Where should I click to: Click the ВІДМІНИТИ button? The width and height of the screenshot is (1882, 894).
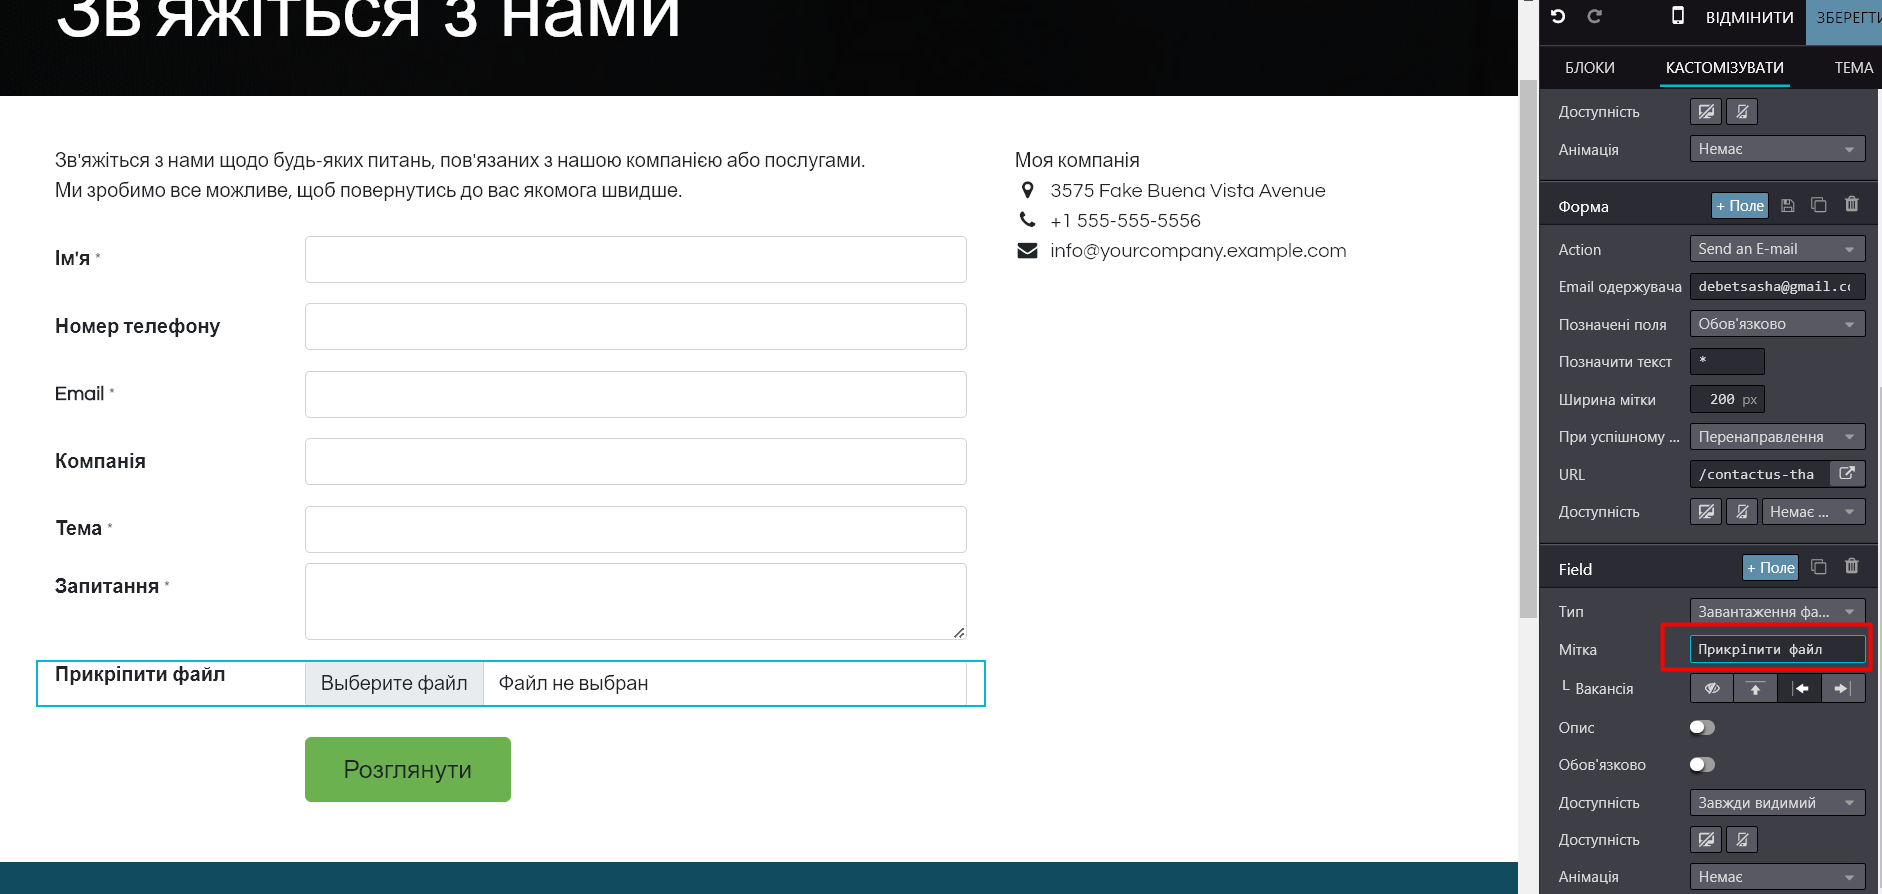coord(1749,18)
